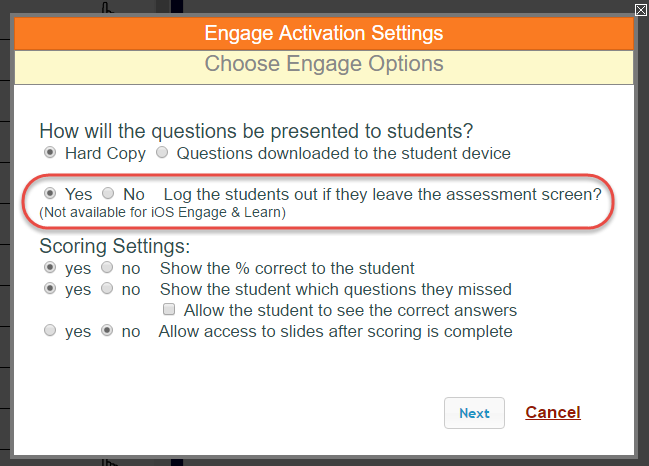
Task: Click the Log the students out question text
Action: click(x=382, y=194)
